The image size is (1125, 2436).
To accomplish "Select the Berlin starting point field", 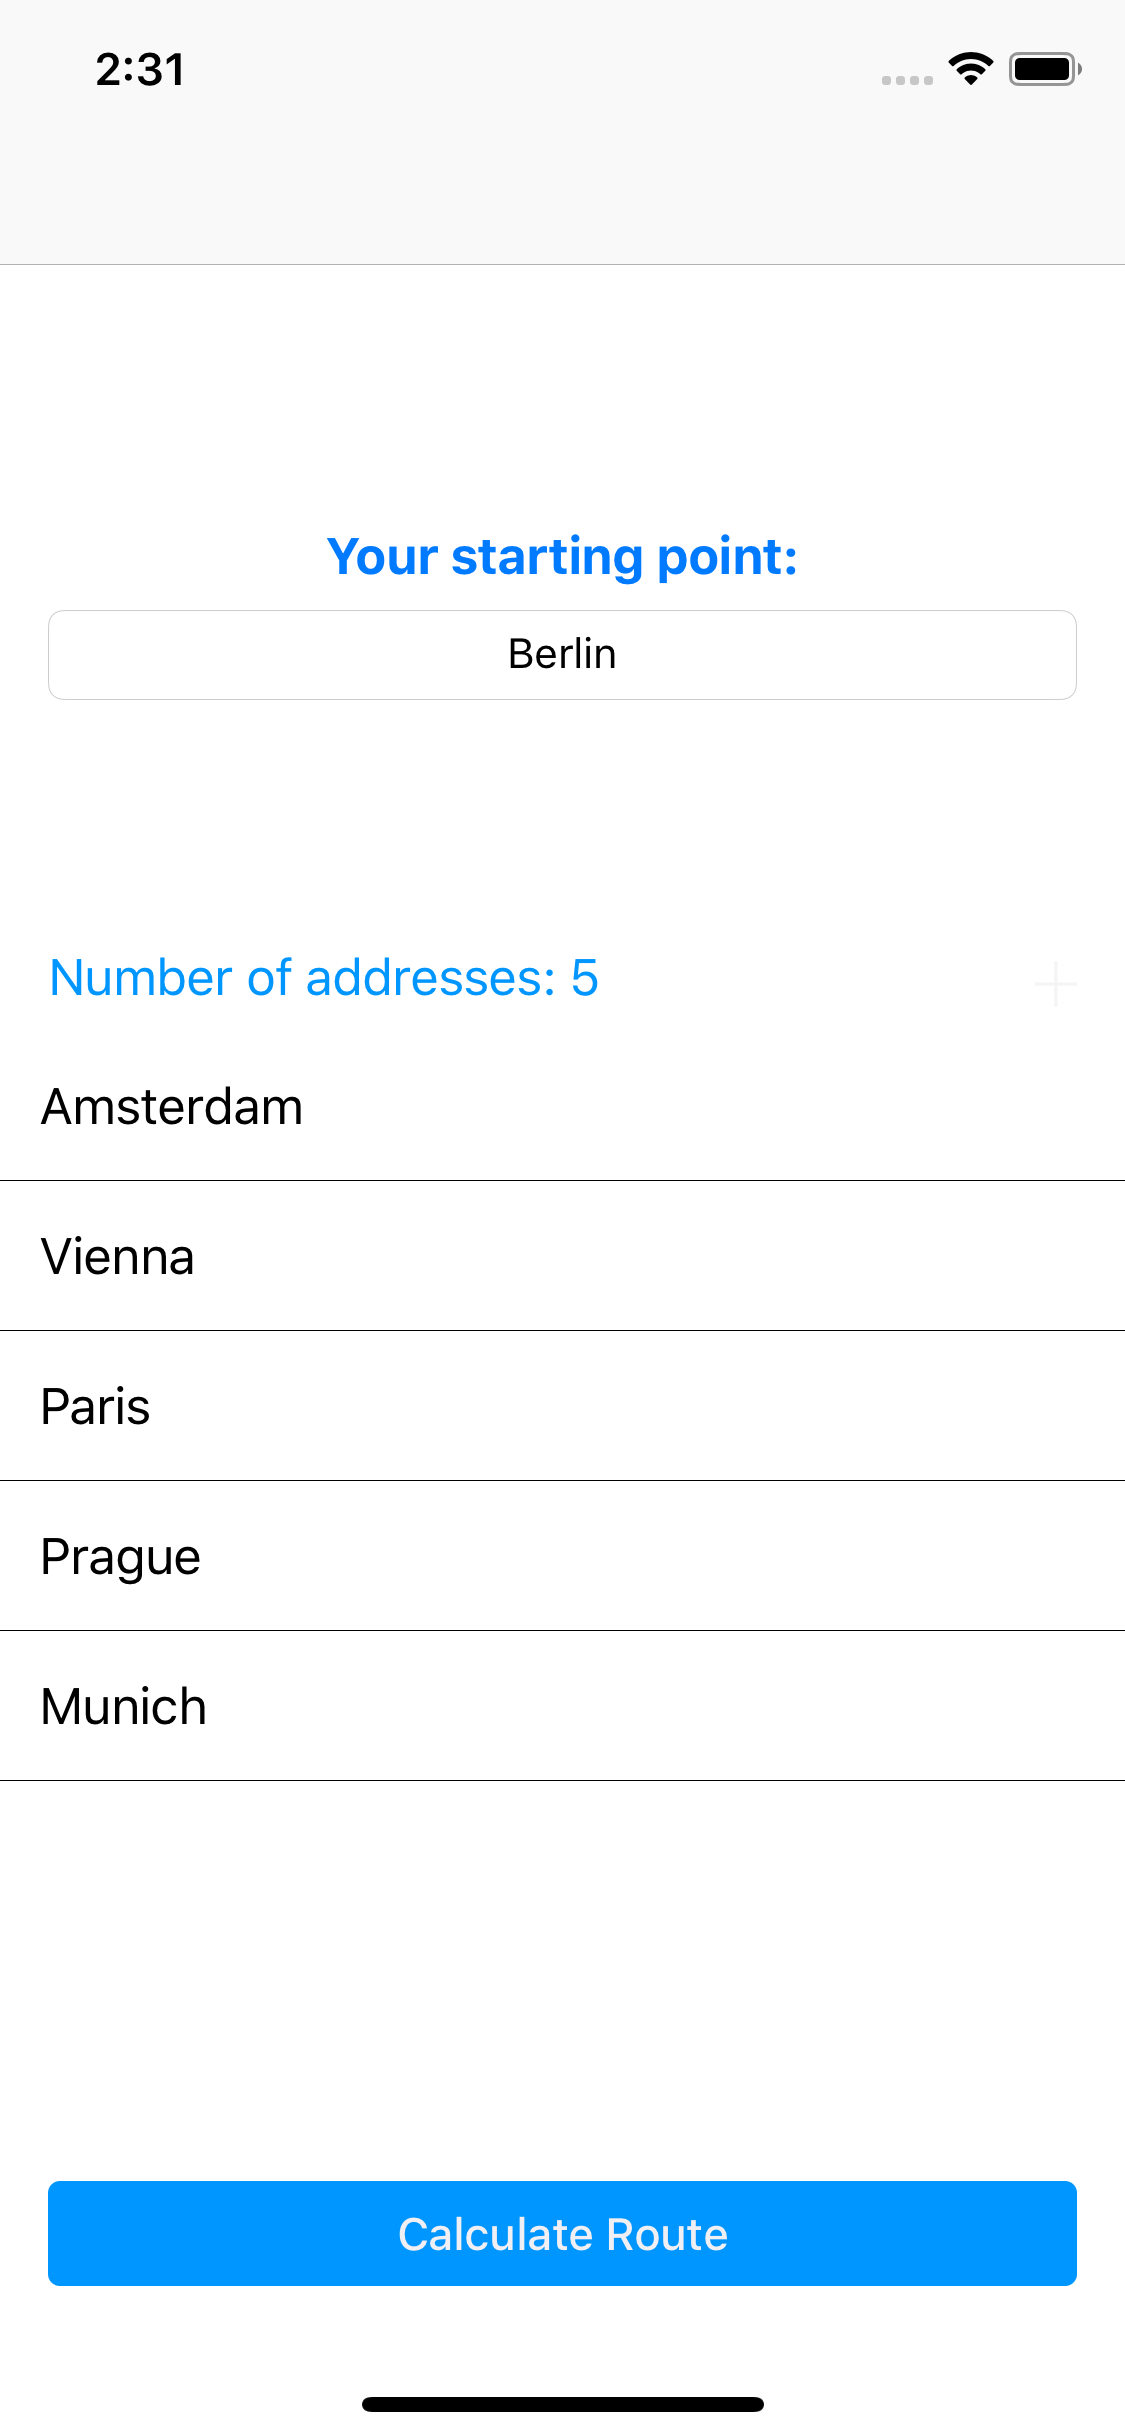I will coord(562,654).
